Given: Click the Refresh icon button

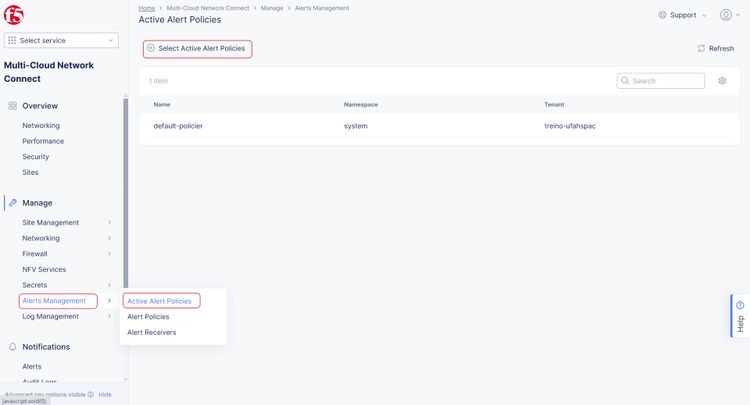Looking at the screenshot, I should tap(702, 48).
